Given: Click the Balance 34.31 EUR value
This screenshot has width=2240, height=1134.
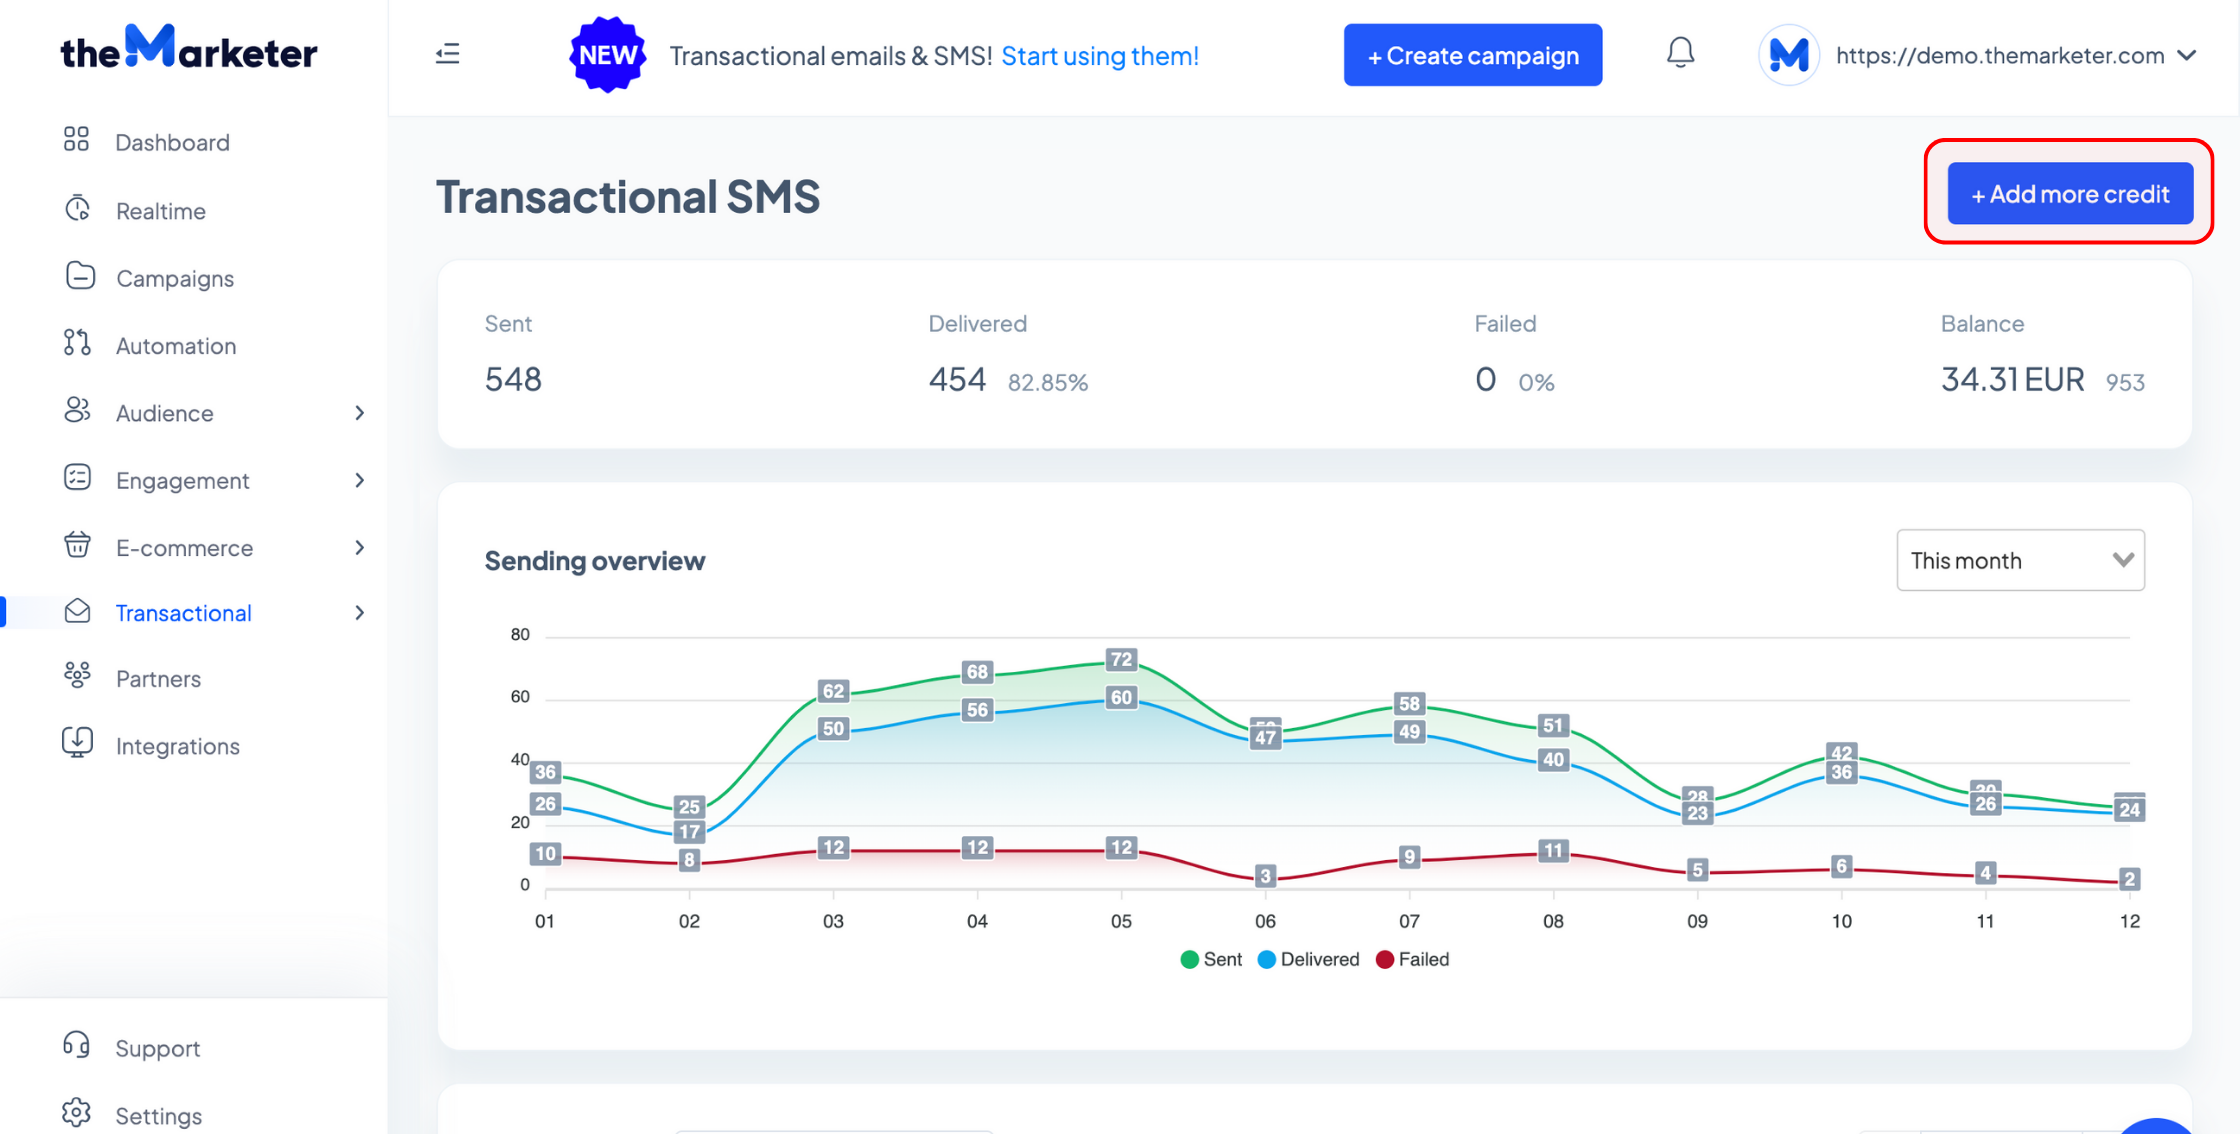Looking at the screenshot, I should point(2013,379).
